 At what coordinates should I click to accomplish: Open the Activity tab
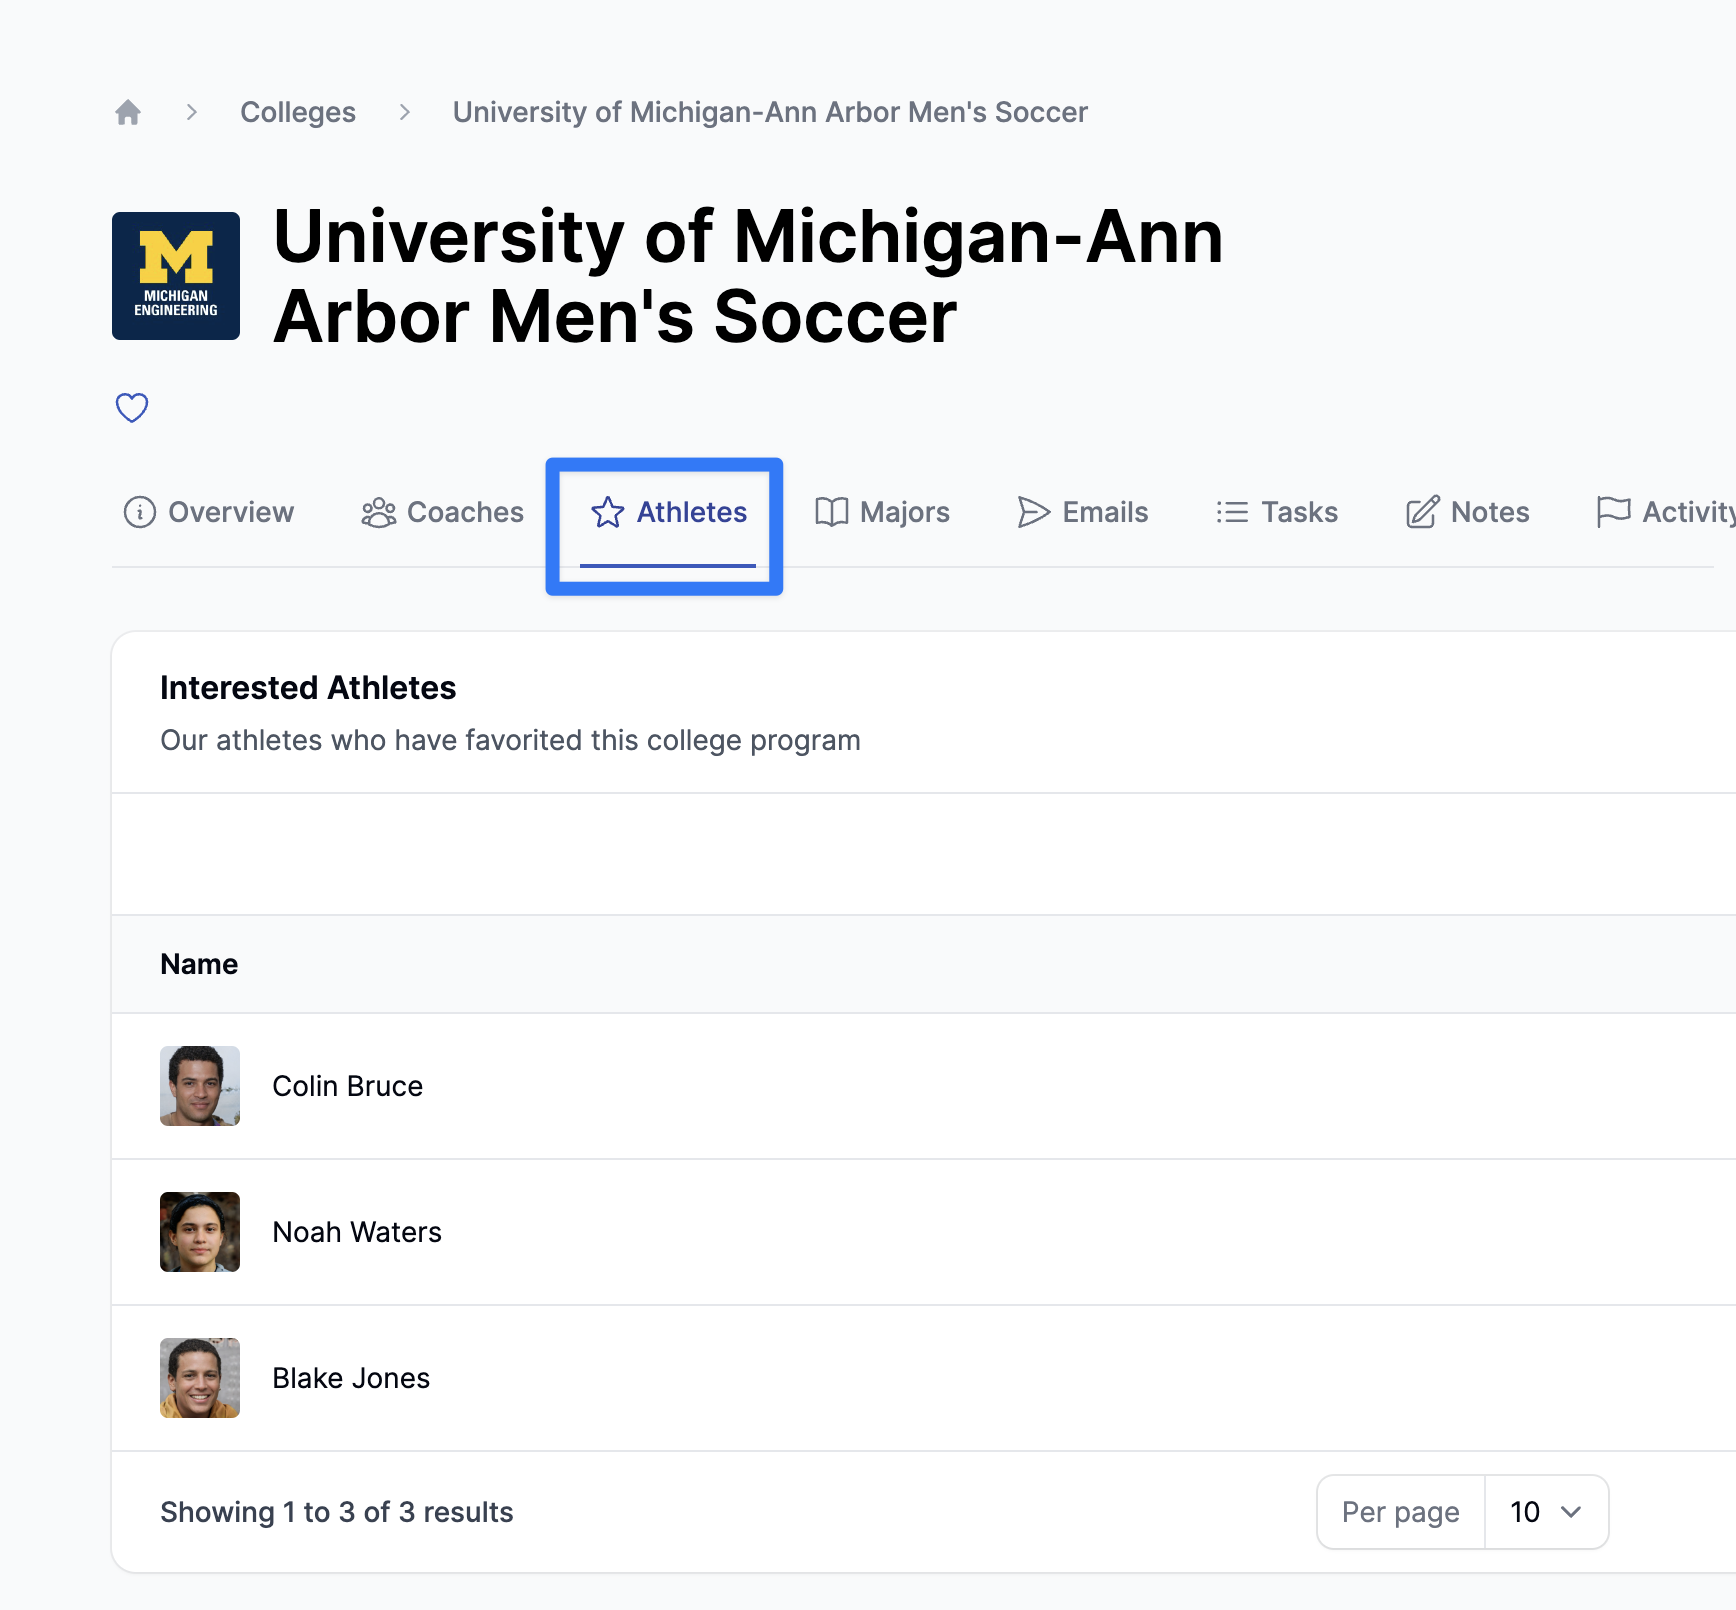coord(1665,512)
